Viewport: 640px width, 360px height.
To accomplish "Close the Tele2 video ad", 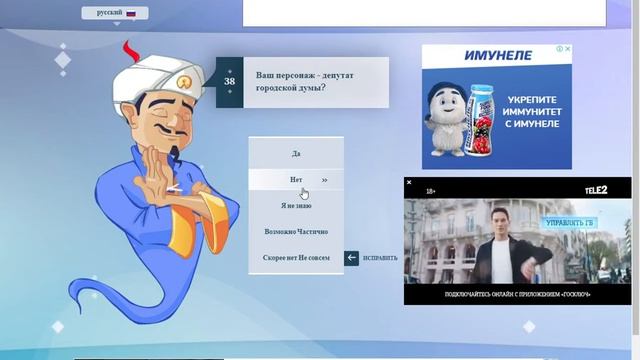I will point(409,182).
